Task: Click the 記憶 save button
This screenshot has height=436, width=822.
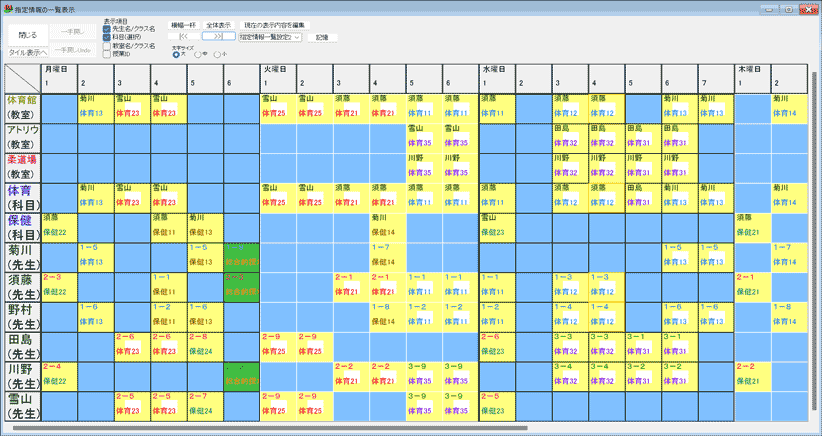Action: click(321, 36)
